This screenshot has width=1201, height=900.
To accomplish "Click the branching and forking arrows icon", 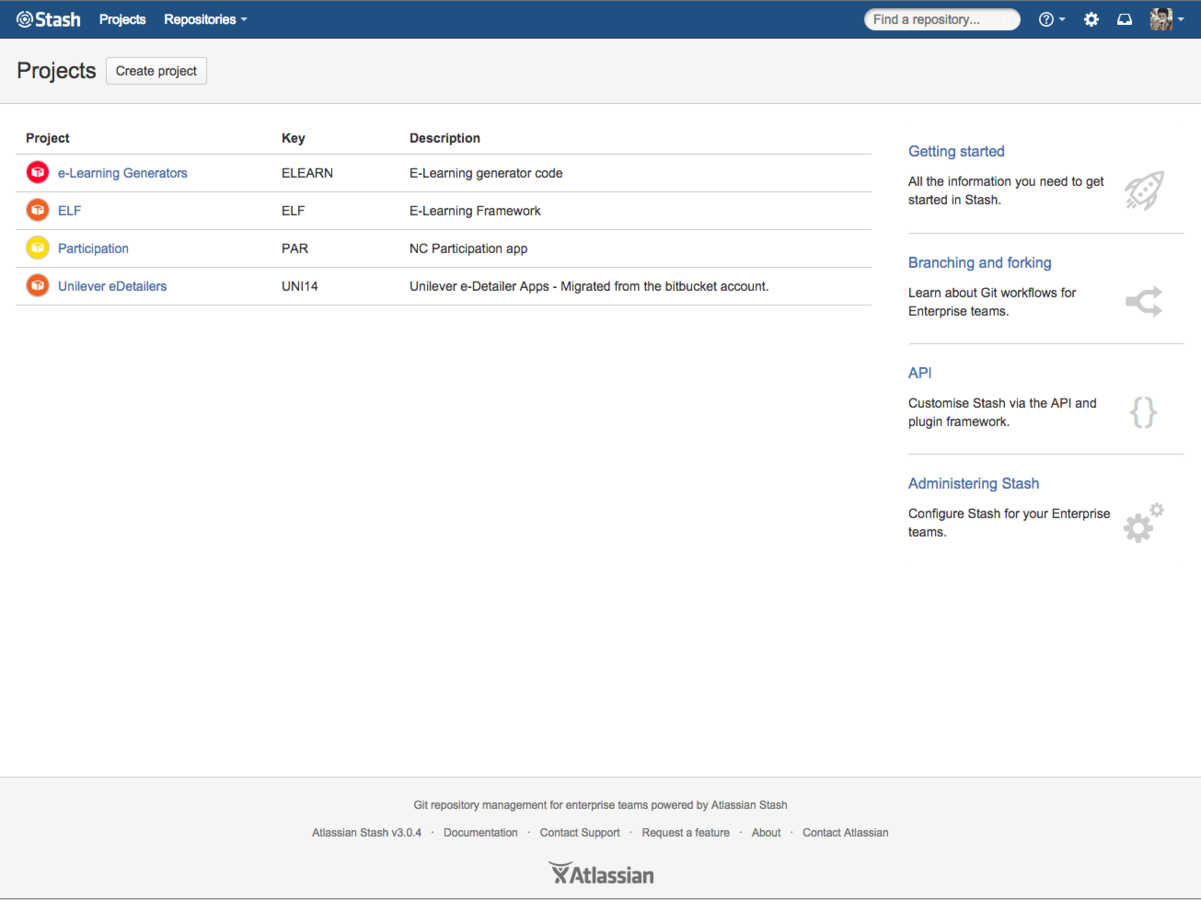I will pos(1144,301).
